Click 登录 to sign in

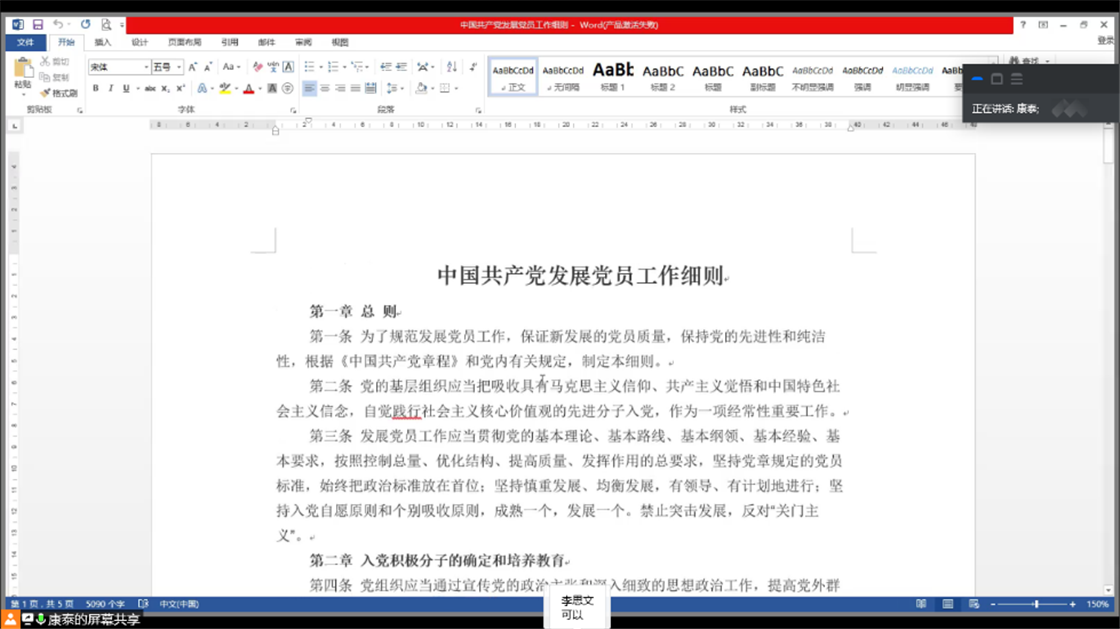coord(1106,41)
